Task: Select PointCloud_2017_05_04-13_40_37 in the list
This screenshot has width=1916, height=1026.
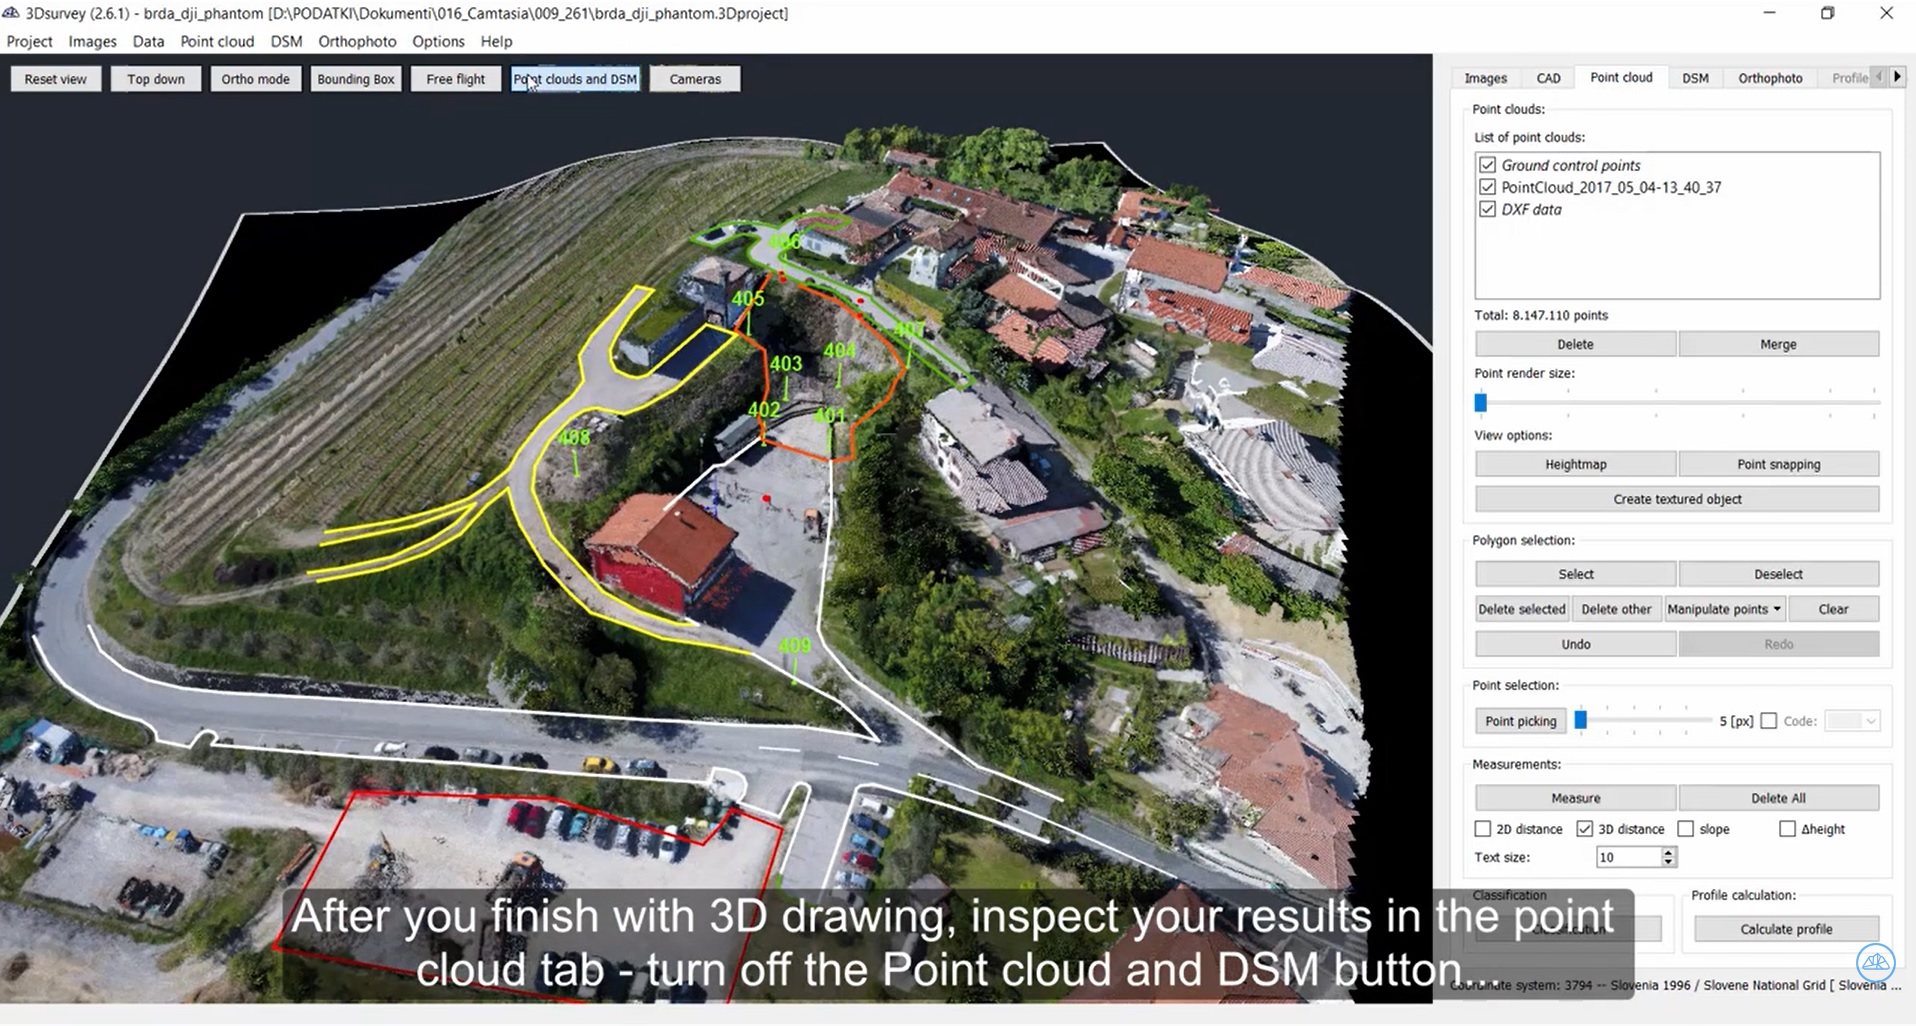Action: 1610,187
